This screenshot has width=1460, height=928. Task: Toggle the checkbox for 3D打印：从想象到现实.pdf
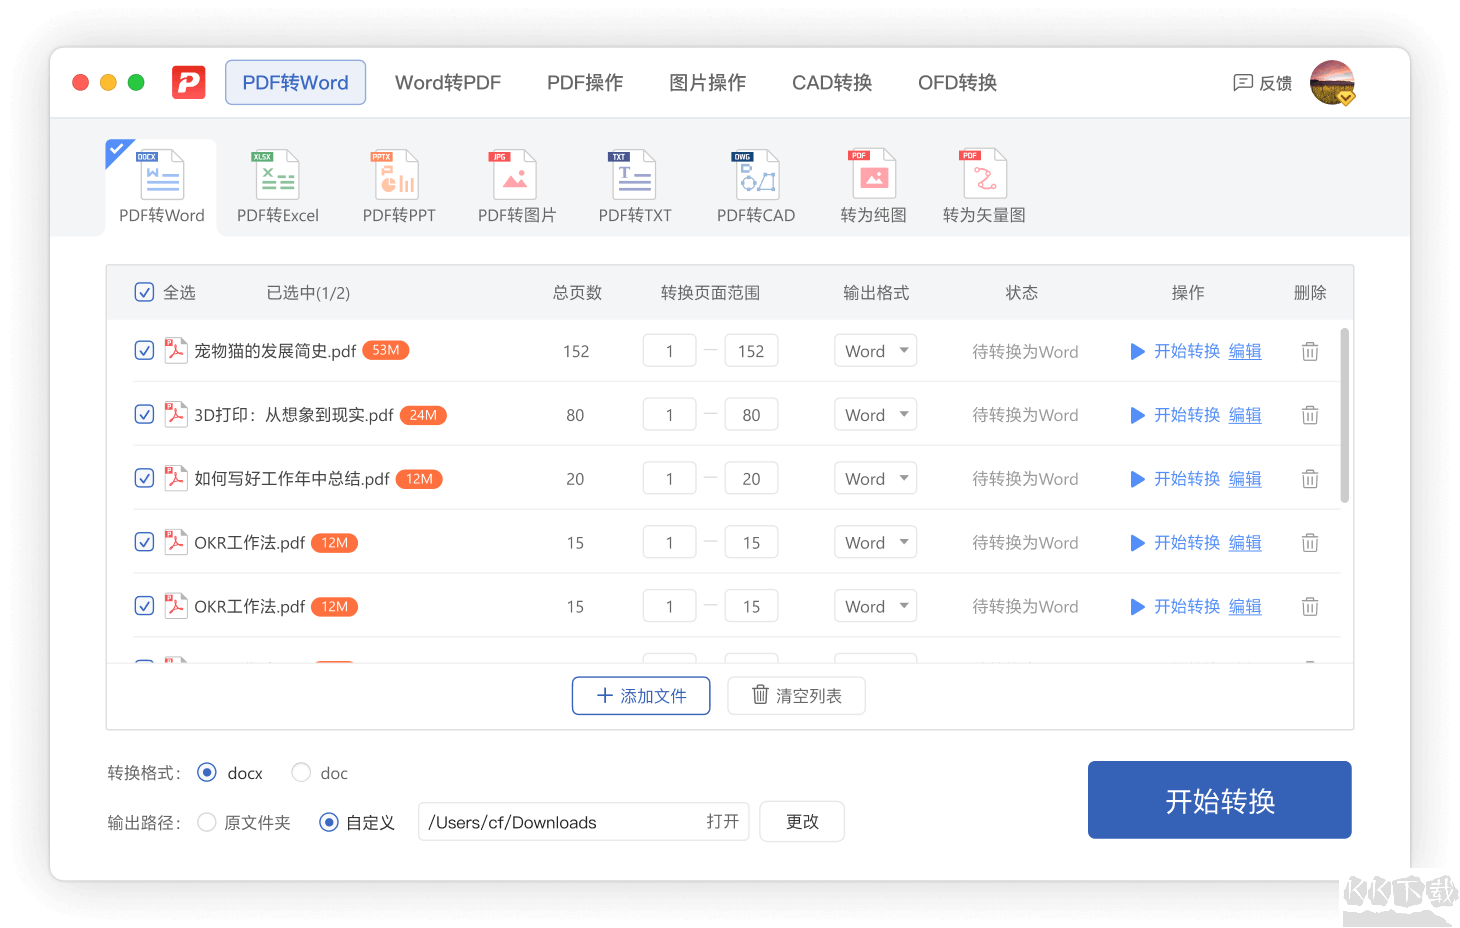click(144, 414)
